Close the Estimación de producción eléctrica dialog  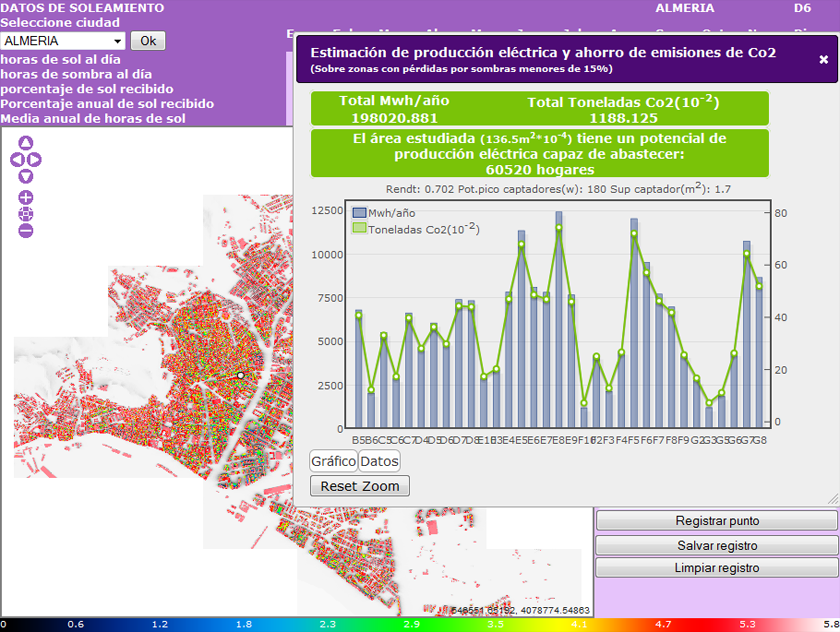[x=823, y=59]
